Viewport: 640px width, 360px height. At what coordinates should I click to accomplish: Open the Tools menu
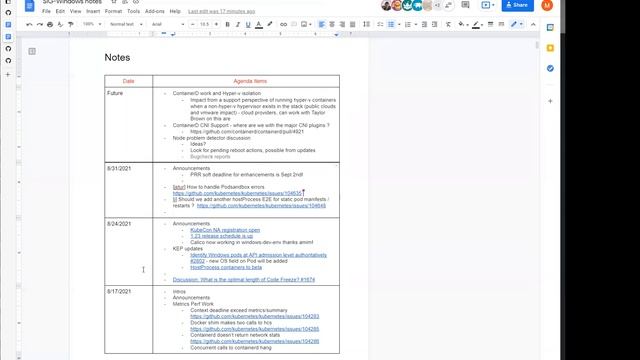click(133, 11)
